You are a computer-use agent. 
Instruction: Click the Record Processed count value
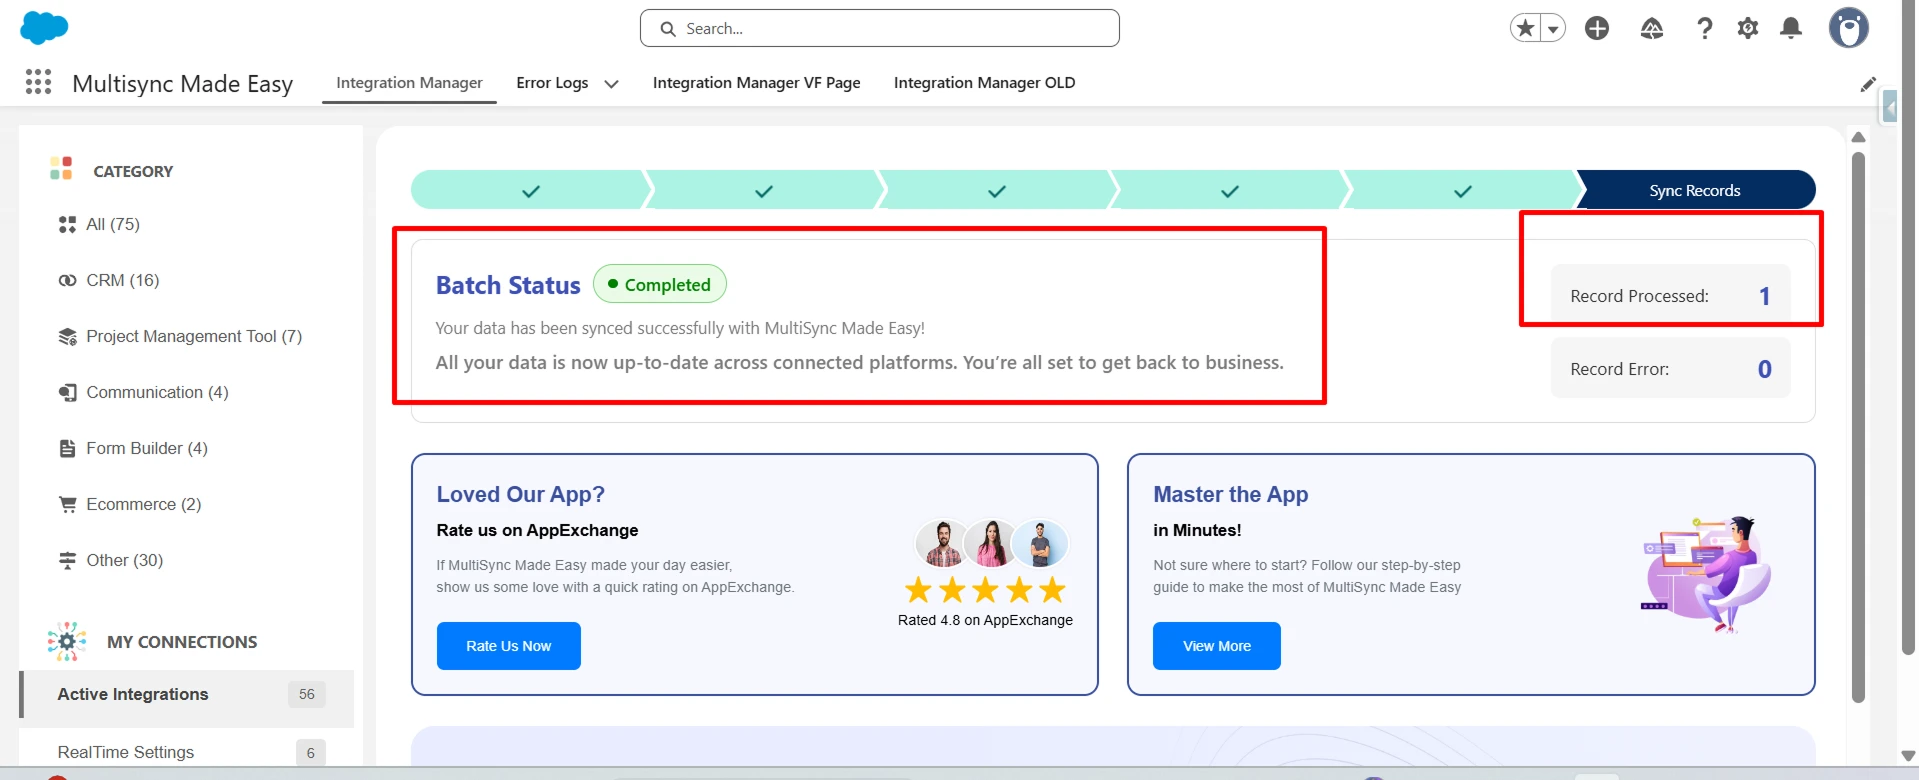point(1765,296)
